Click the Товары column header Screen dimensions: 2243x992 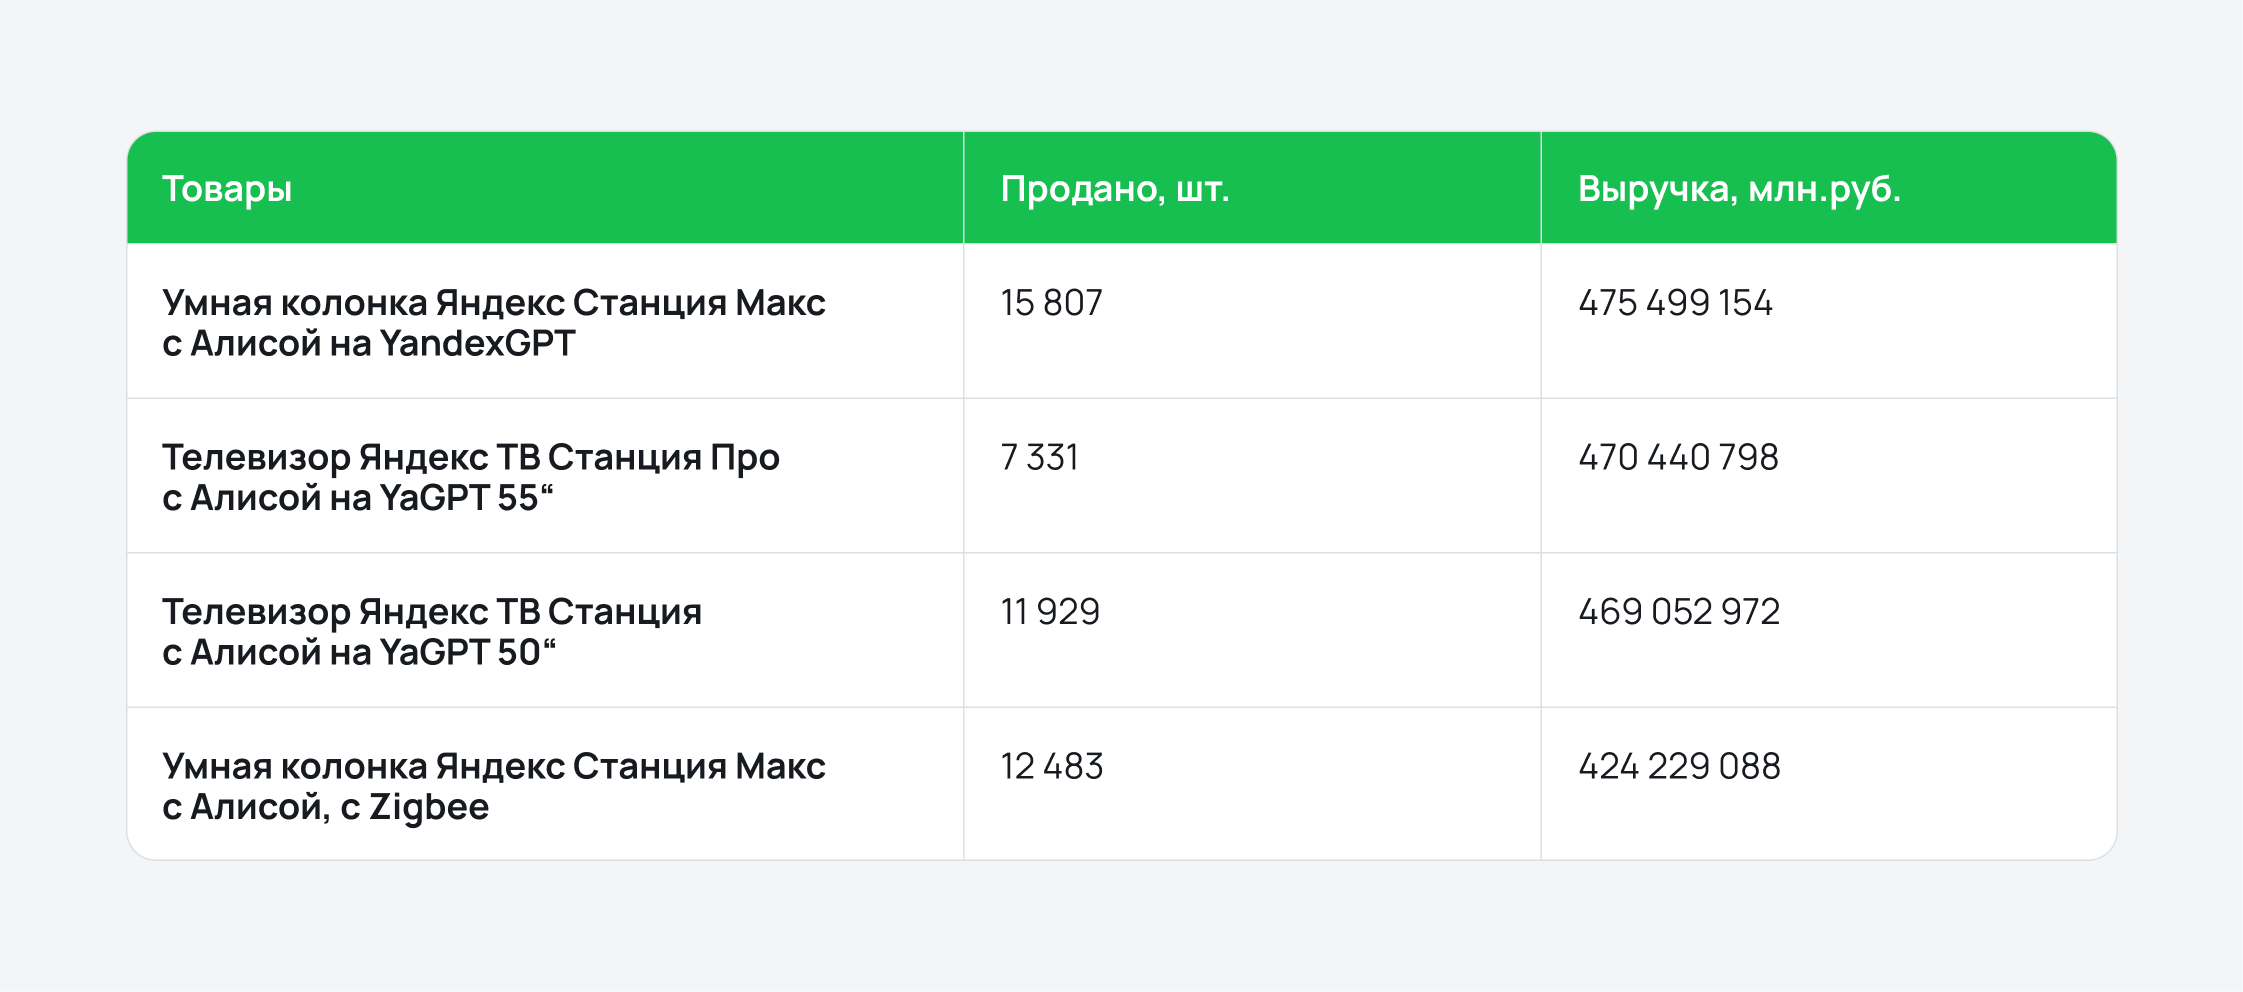(227, 189)
